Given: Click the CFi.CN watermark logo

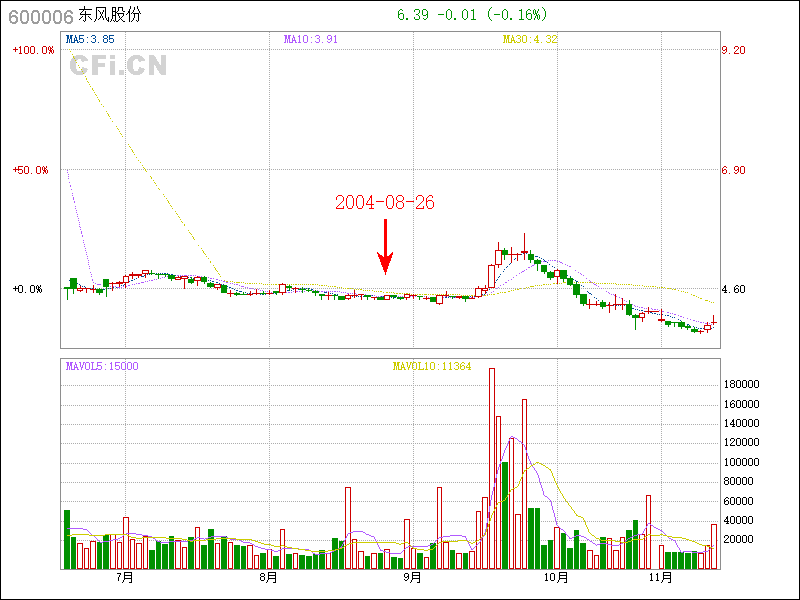Looking at the screenshot, I should [x=118, y=67].
